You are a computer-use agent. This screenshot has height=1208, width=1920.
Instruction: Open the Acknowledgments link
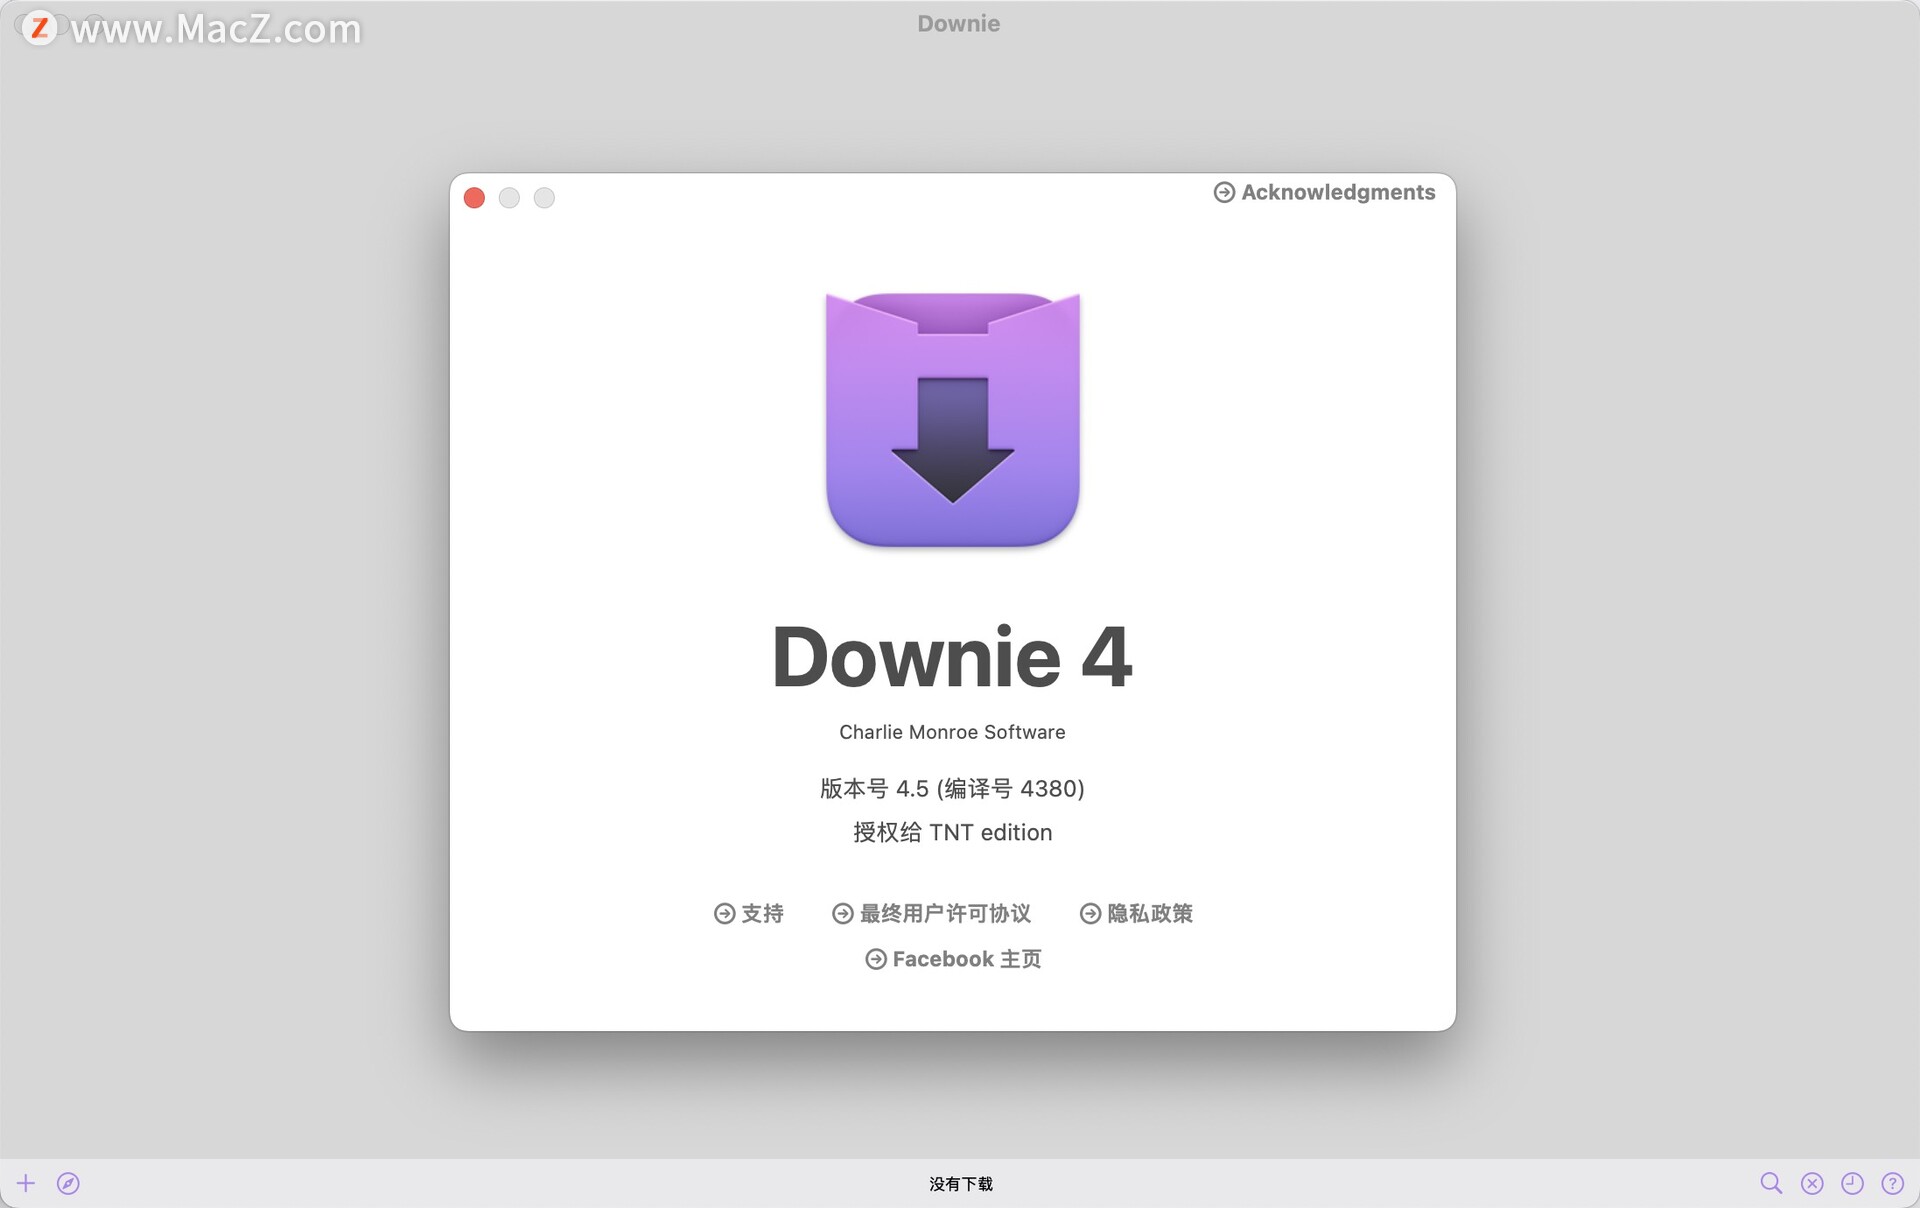(x=1324, y=192)
